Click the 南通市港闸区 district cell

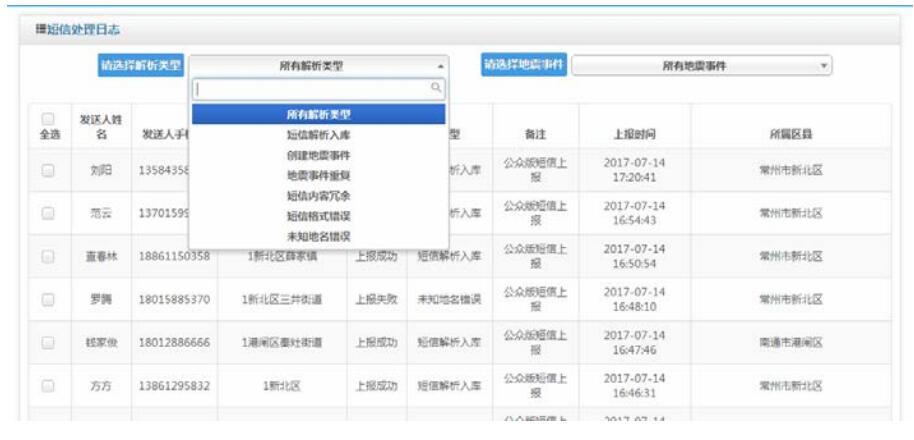(791, 343)
